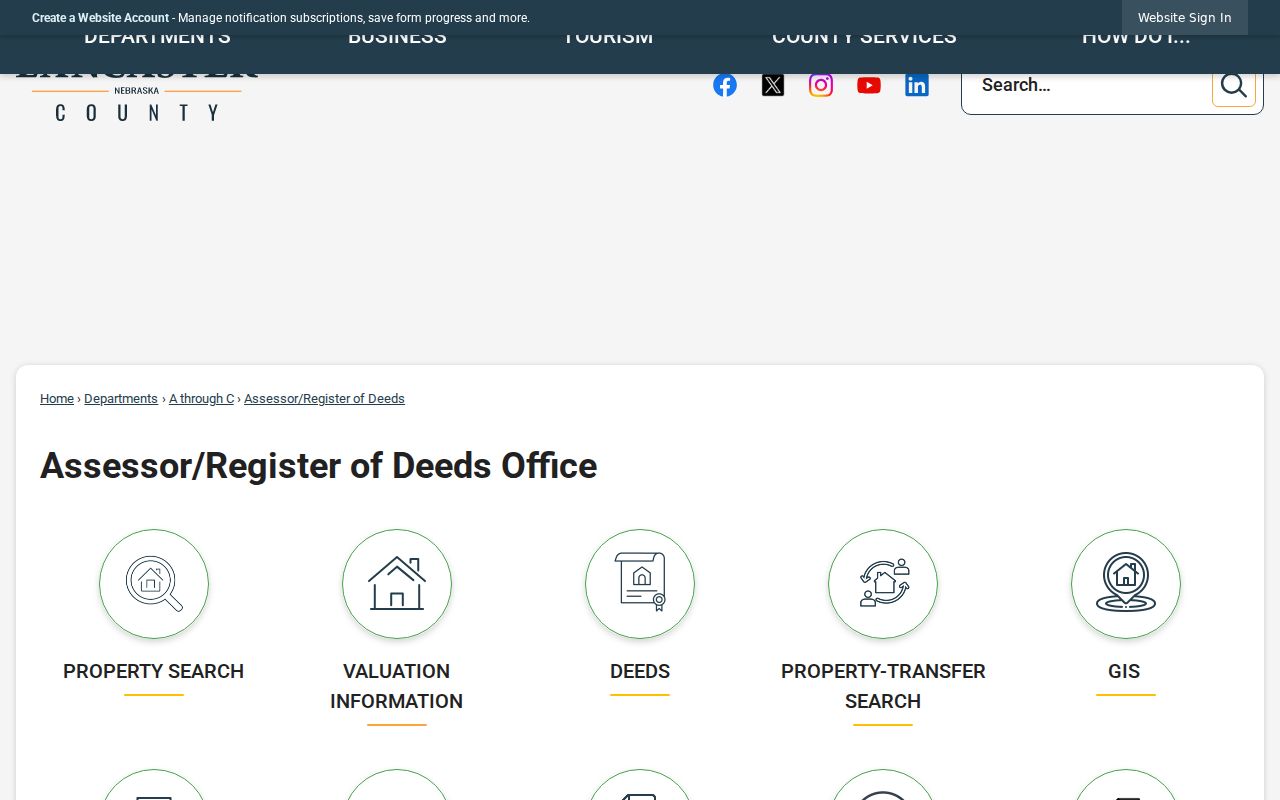Click the PROPERTY-TRANSFER SEARCH label
This screenshot has width=1280, height=800.
tap(883, 686)
